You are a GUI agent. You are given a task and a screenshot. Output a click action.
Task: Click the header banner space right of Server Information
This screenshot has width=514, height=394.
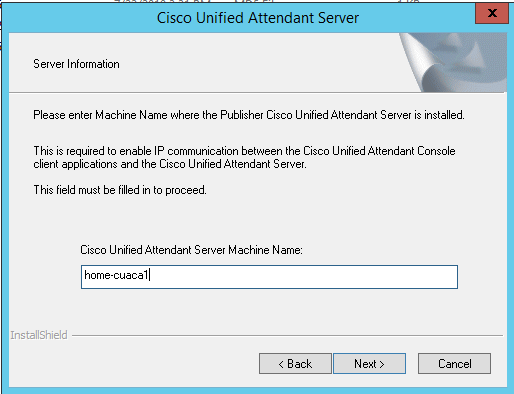tap(260, 63)
